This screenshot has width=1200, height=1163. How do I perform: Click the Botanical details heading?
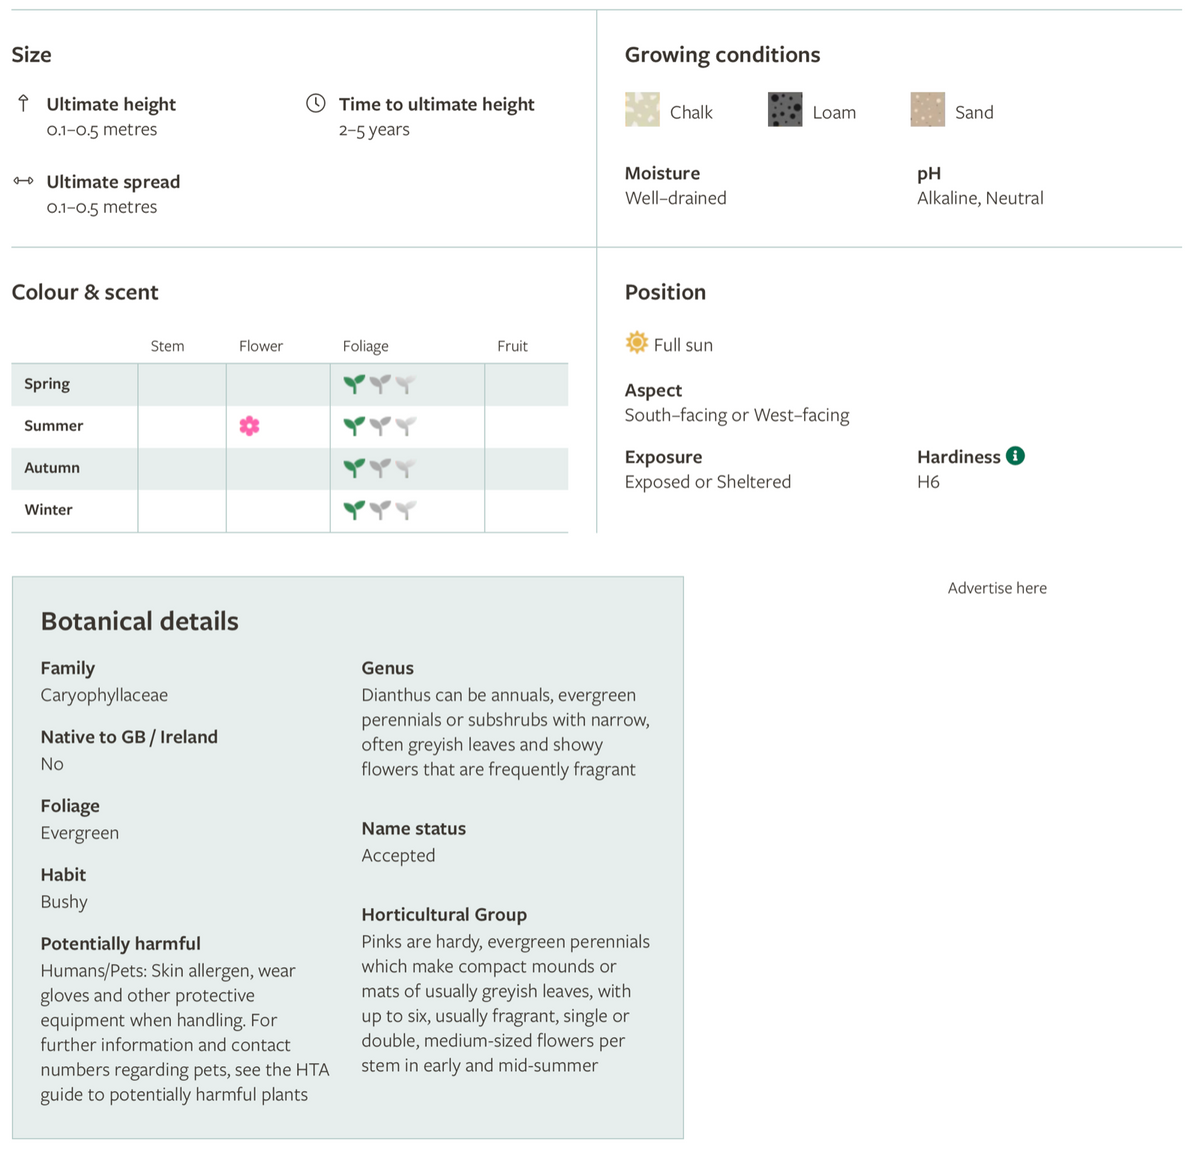pyautogui.click(x=140, y=621)
